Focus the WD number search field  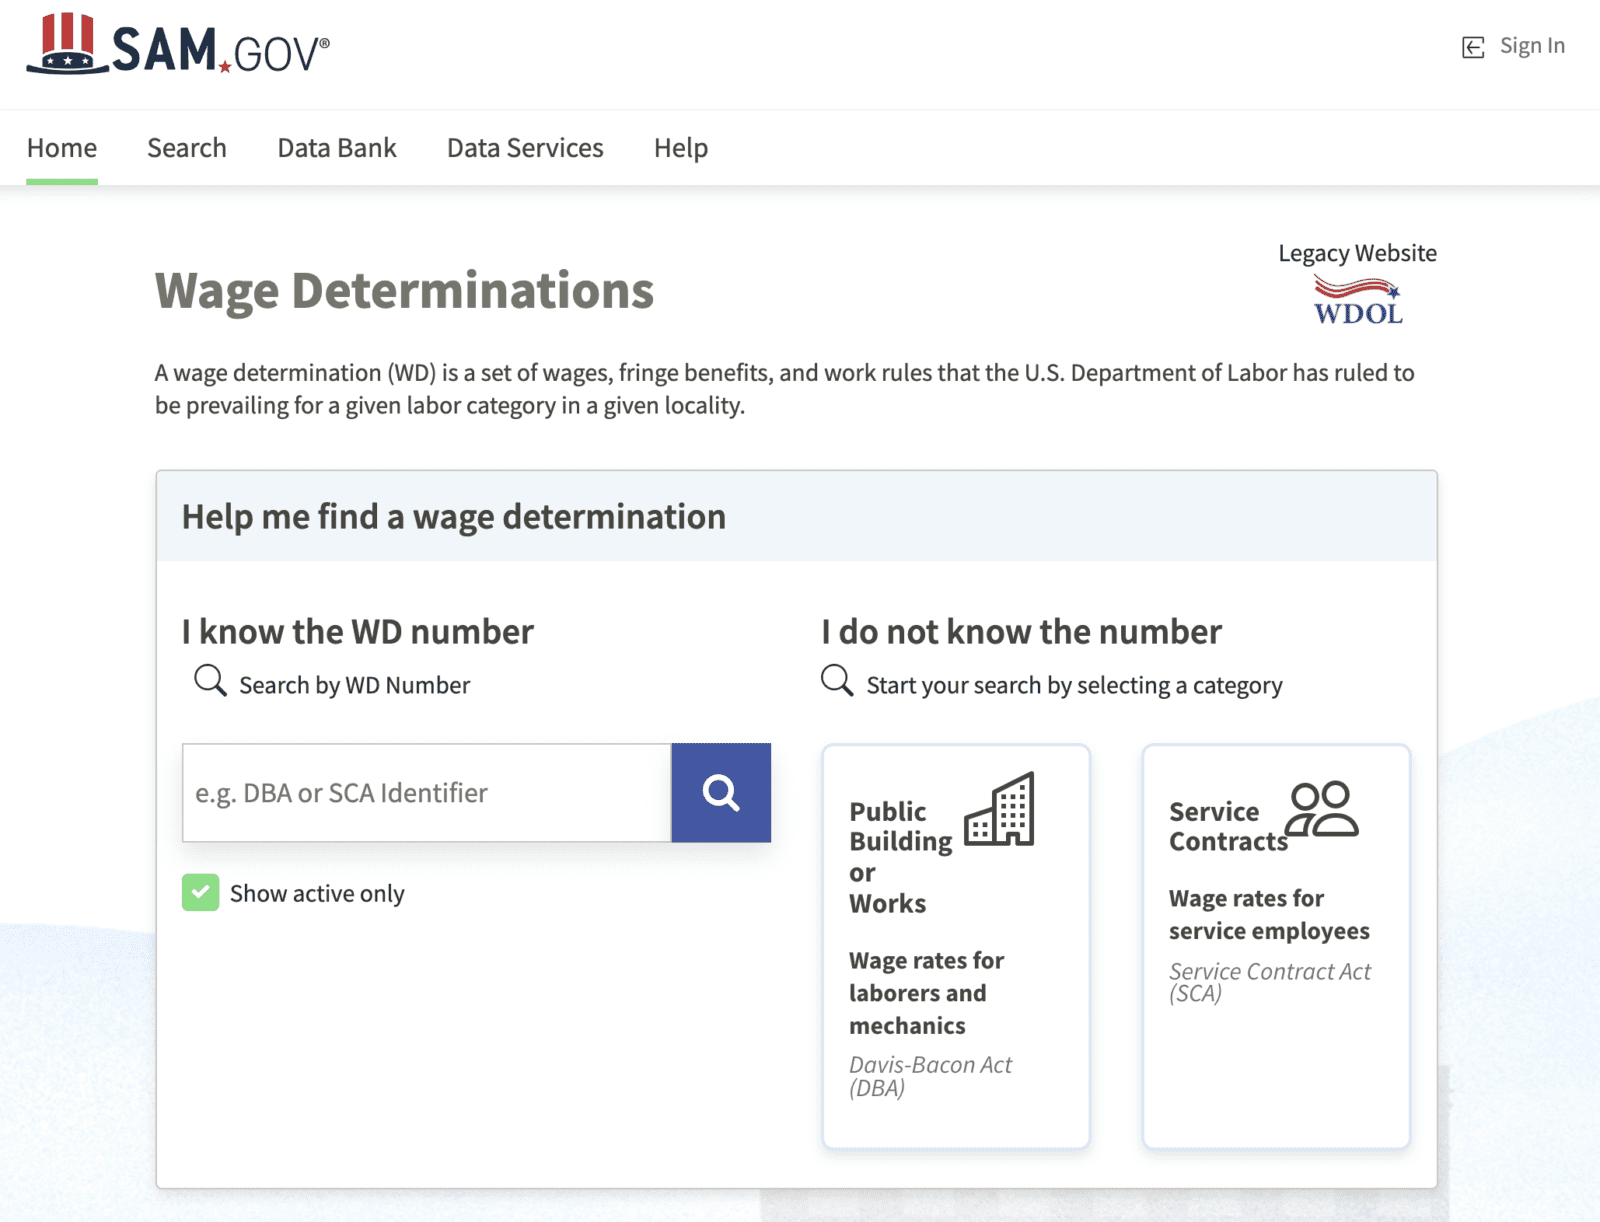tap(427, 793)
